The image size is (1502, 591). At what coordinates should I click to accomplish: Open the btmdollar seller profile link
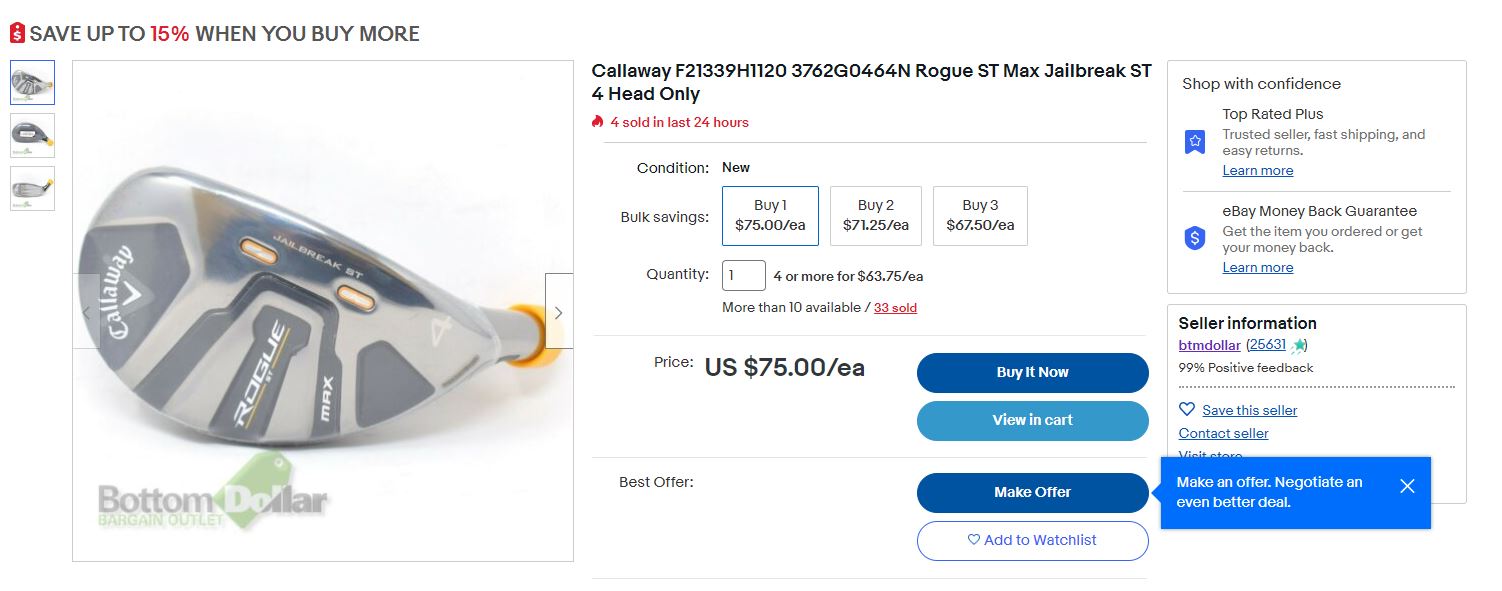[x=1209, y=345]
